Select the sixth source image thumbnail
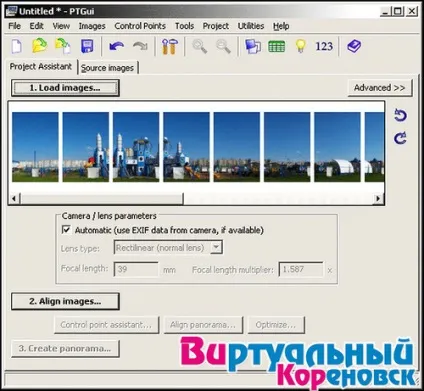This screenshot has height=391, width=424. (287, 147)
